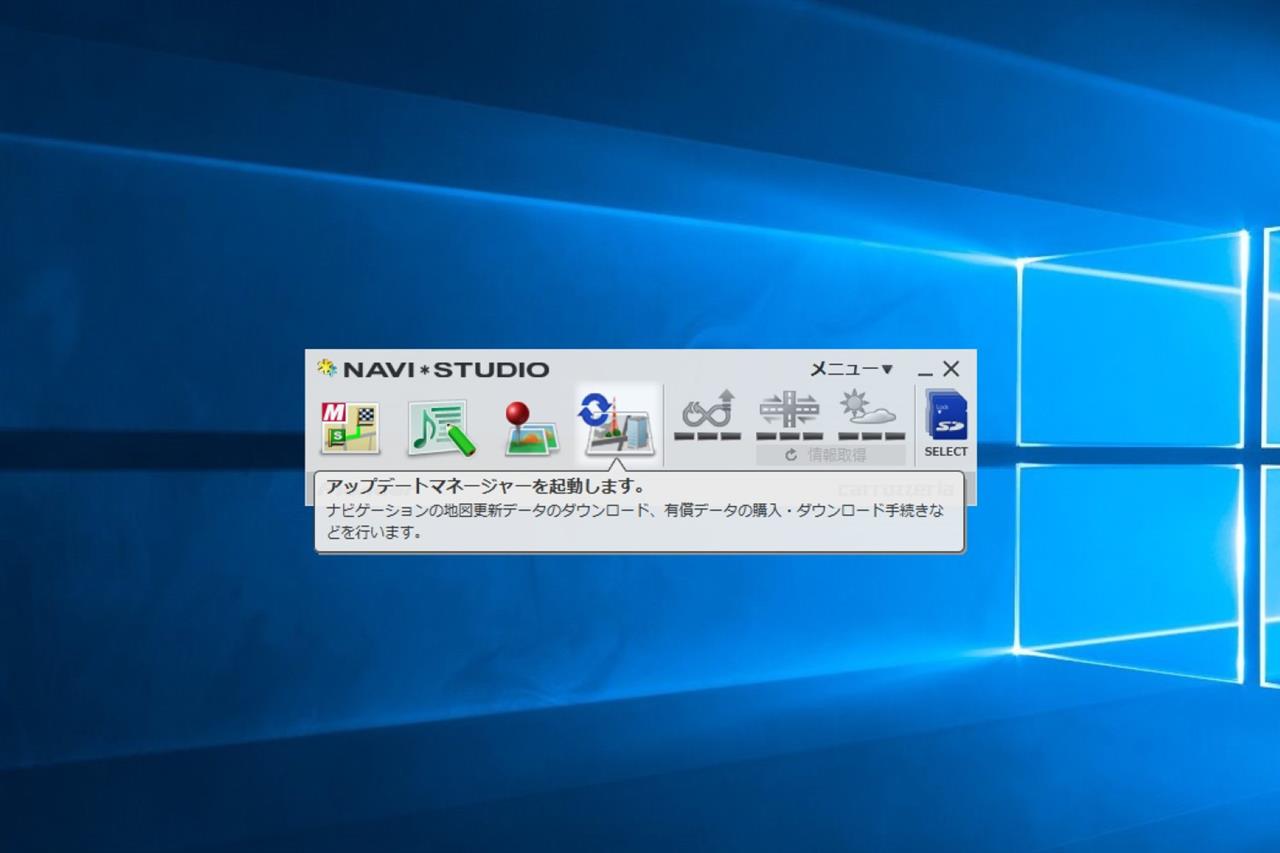Click tooltip text アップデートマネージャーを起動します。

click(485, 487)
